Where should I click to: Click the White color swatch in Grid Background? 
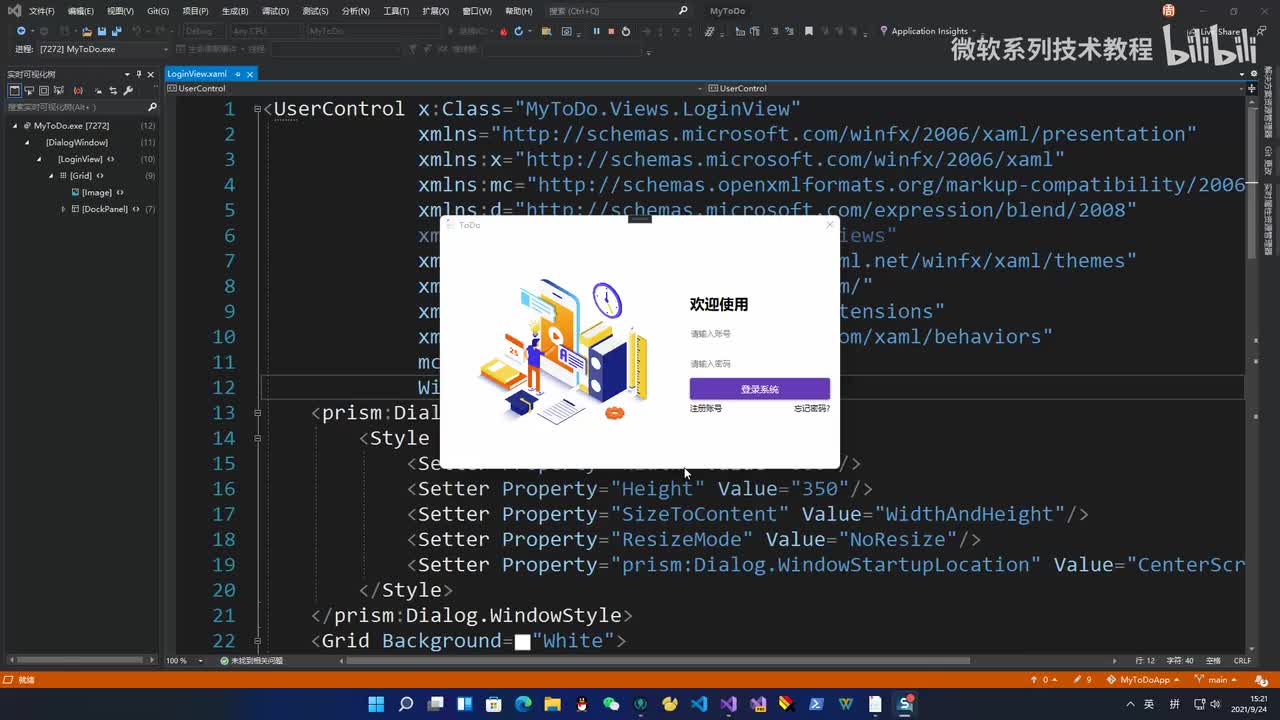522,642
